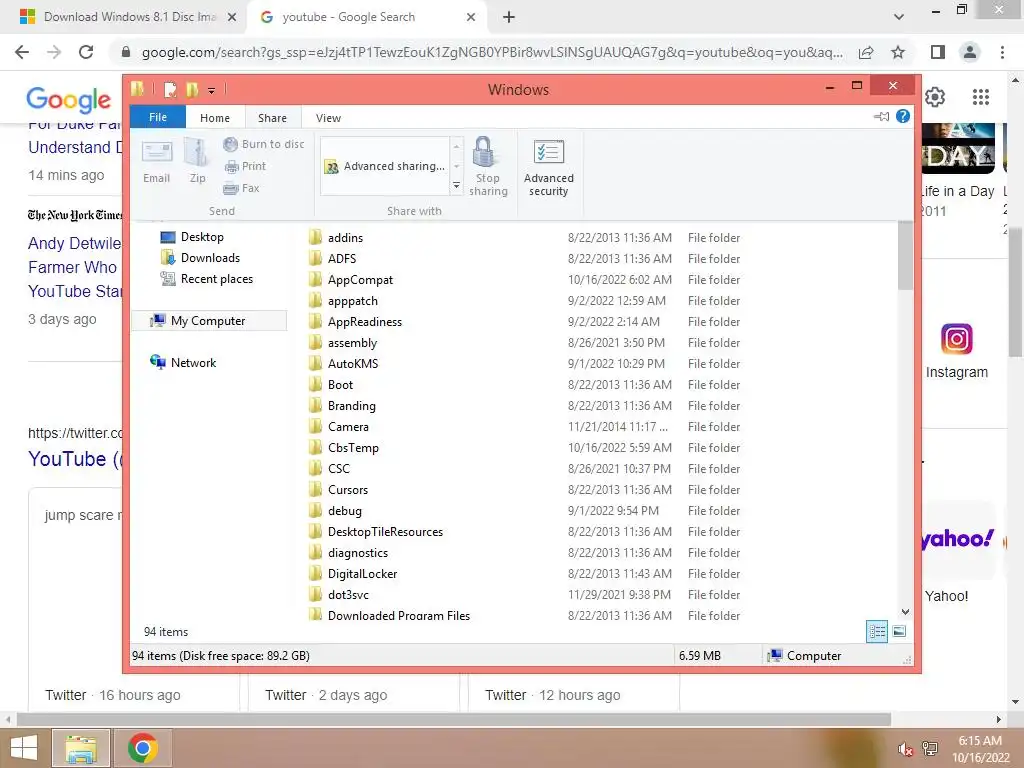
Task: Bookmark this page with the star icon
Action: click(899, 52)
